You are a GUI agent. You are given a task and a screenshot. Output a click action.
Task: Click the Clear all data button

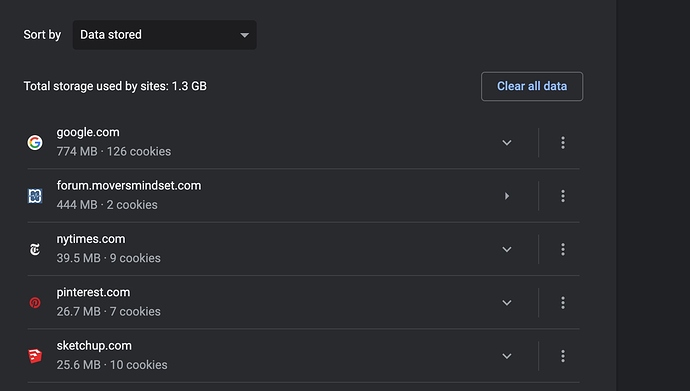(532, 86)
